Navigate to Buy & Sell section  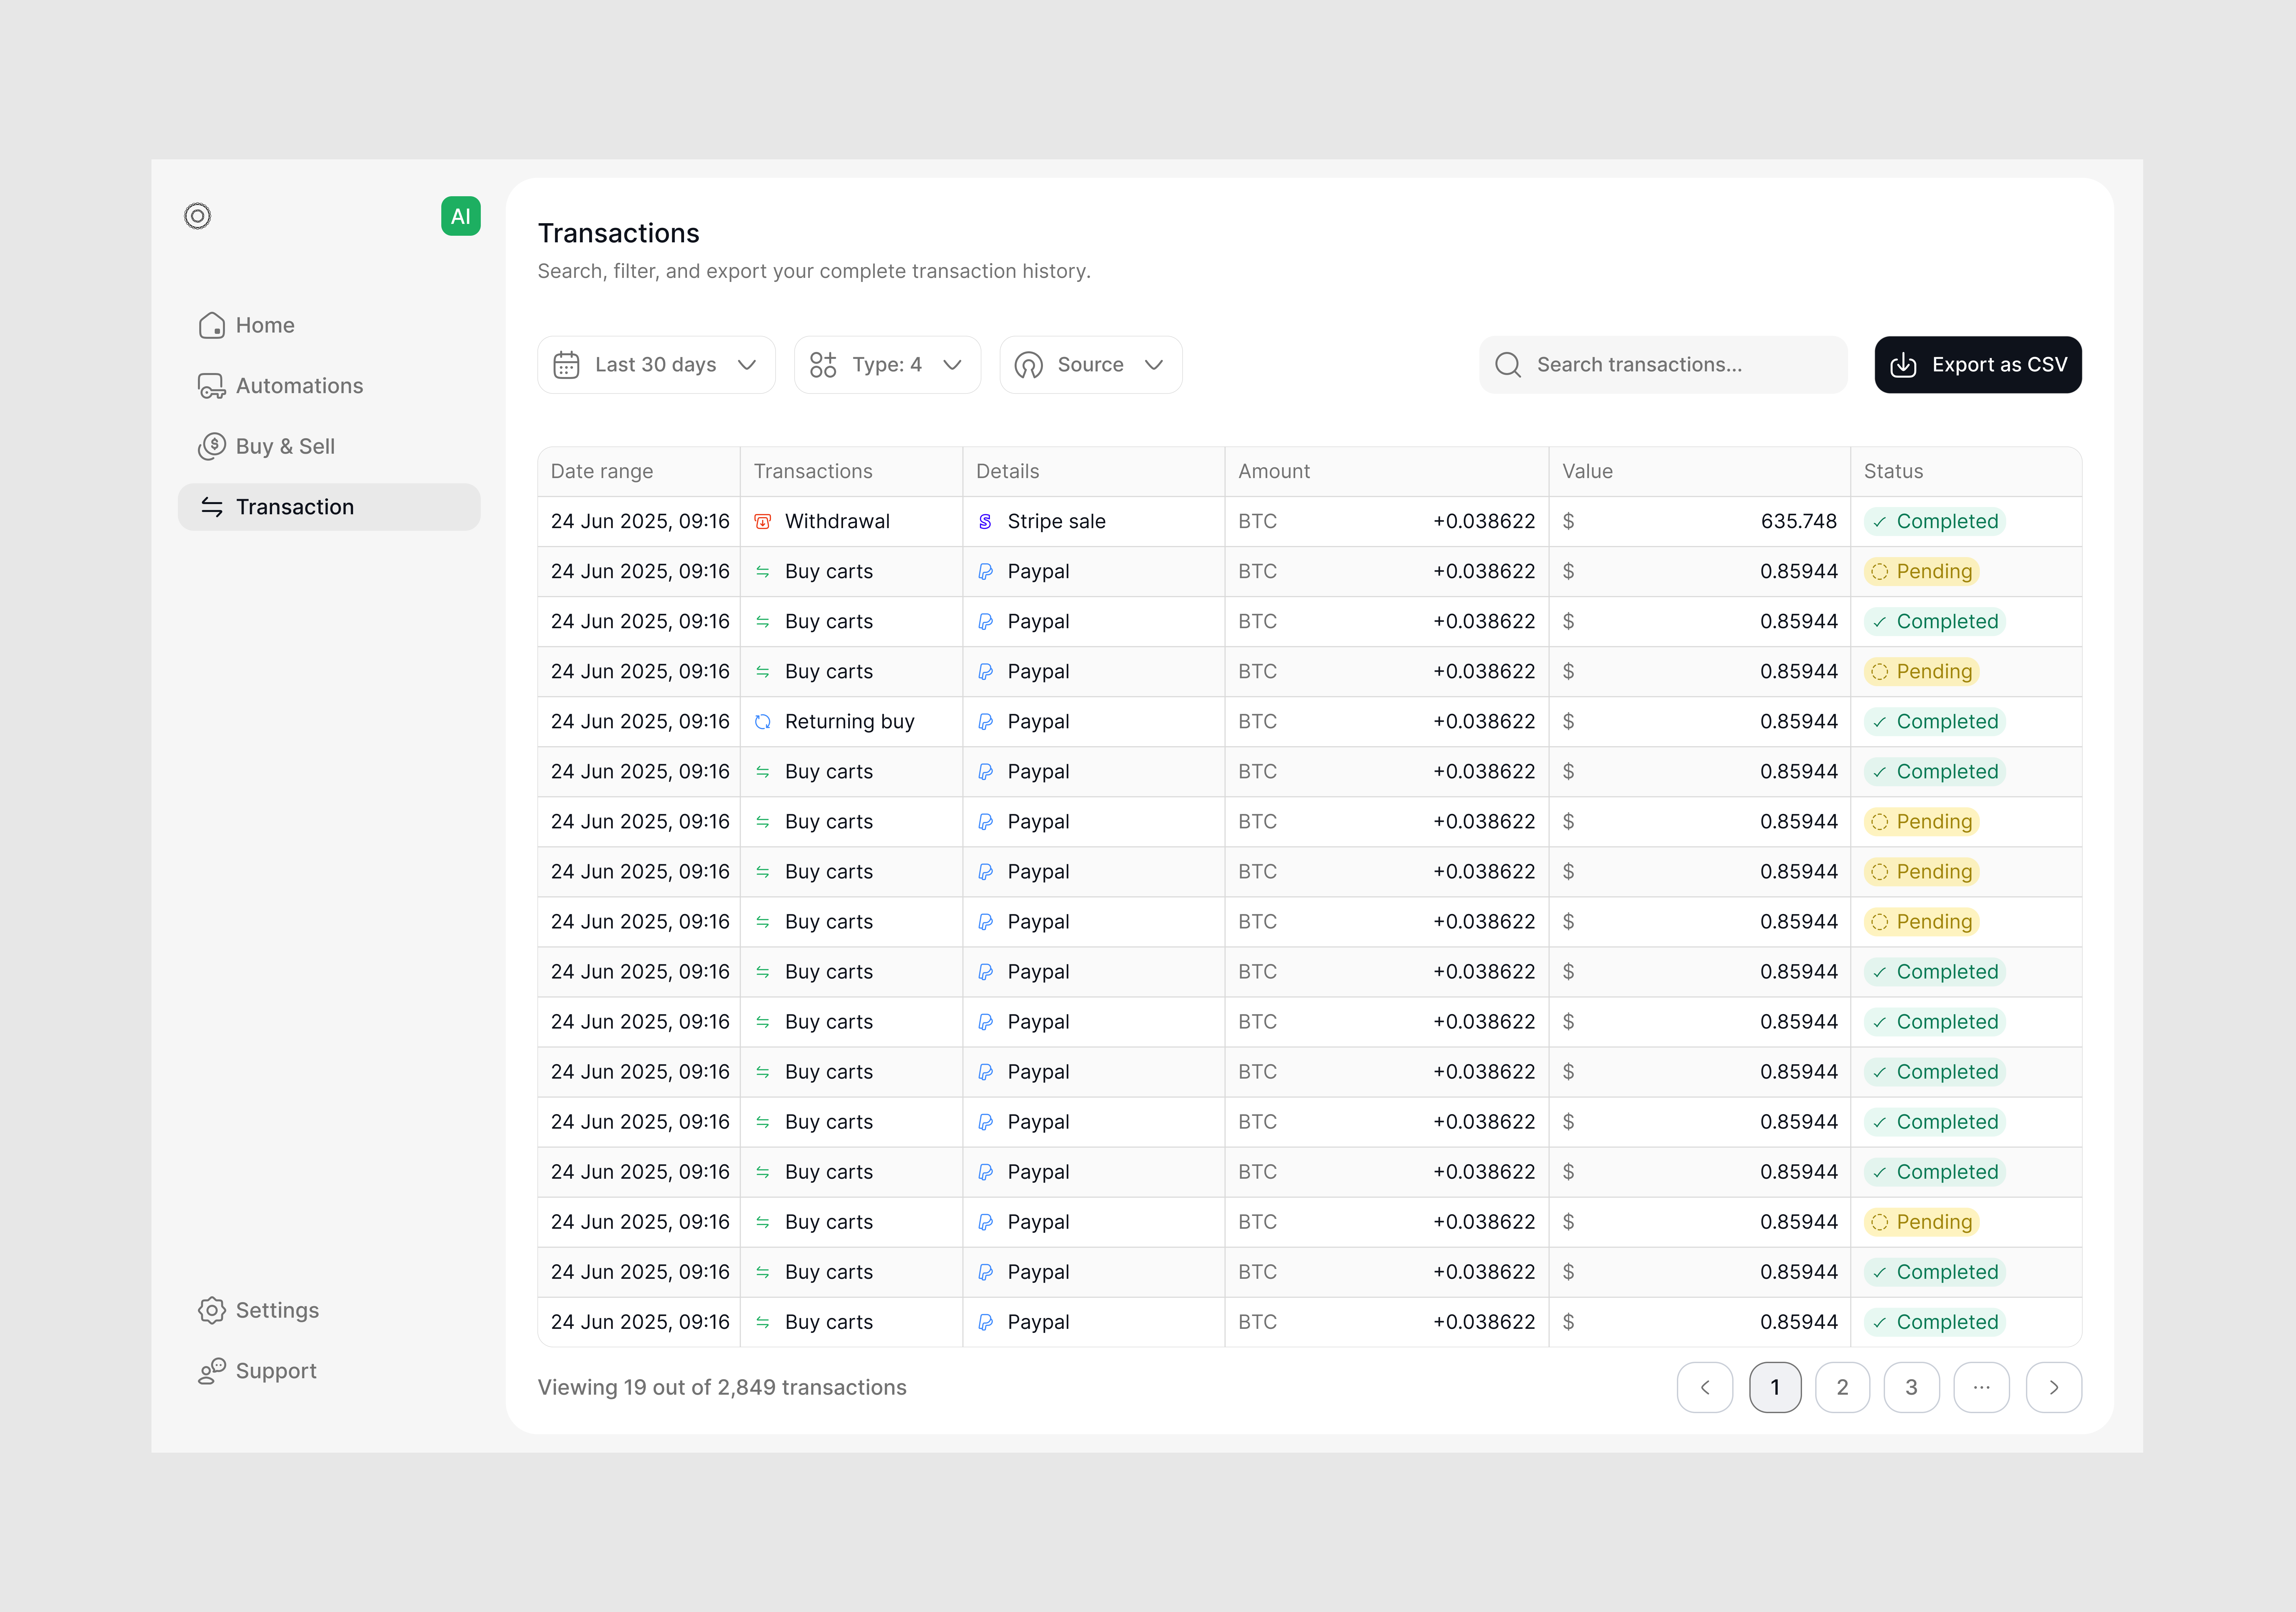(x=285, y=446)
